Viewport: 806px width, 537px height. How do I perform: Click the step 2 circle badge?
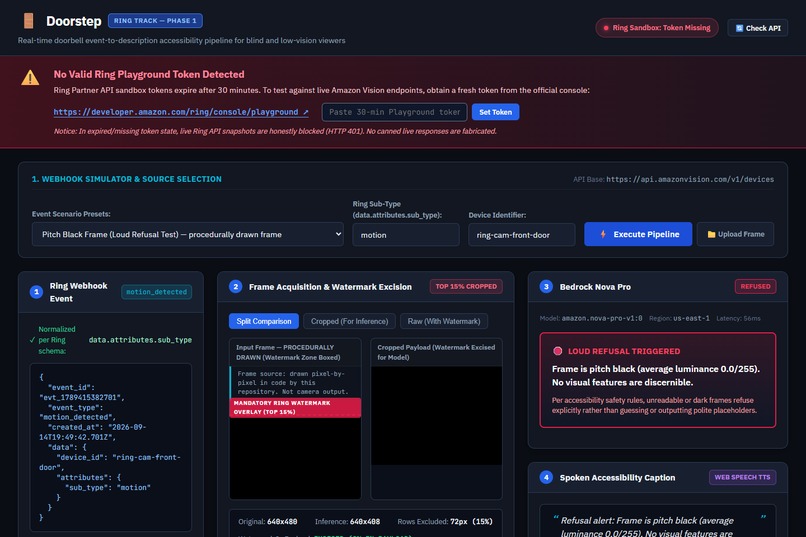click(235, 287)
